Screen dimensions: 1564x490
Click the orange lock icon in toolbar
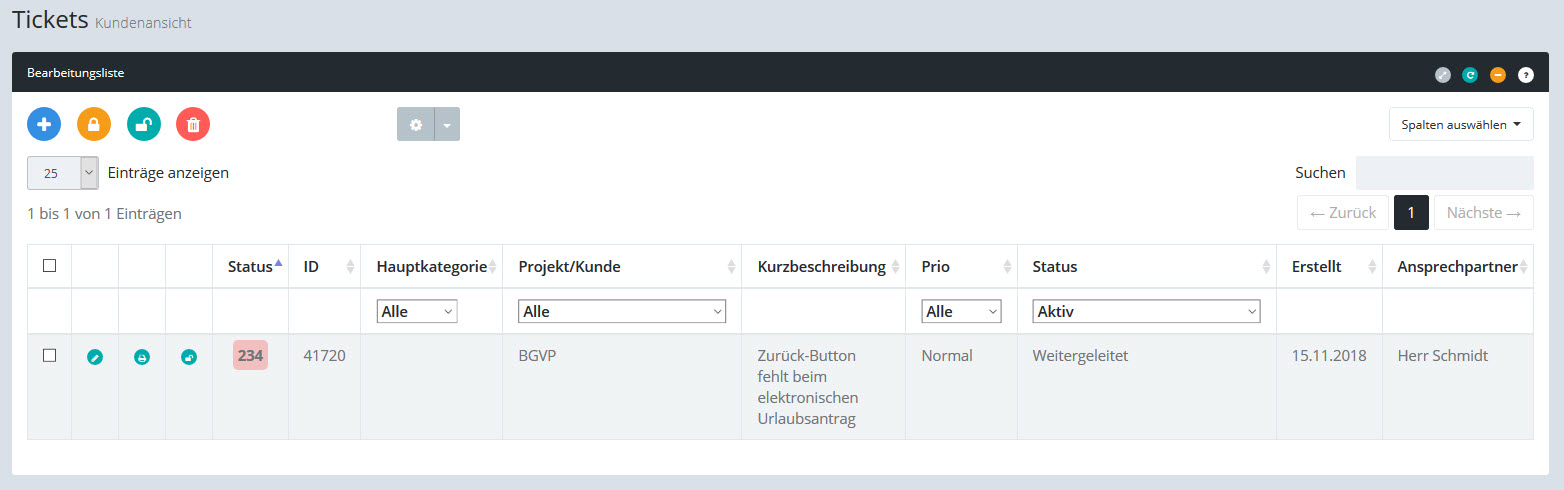94,124
